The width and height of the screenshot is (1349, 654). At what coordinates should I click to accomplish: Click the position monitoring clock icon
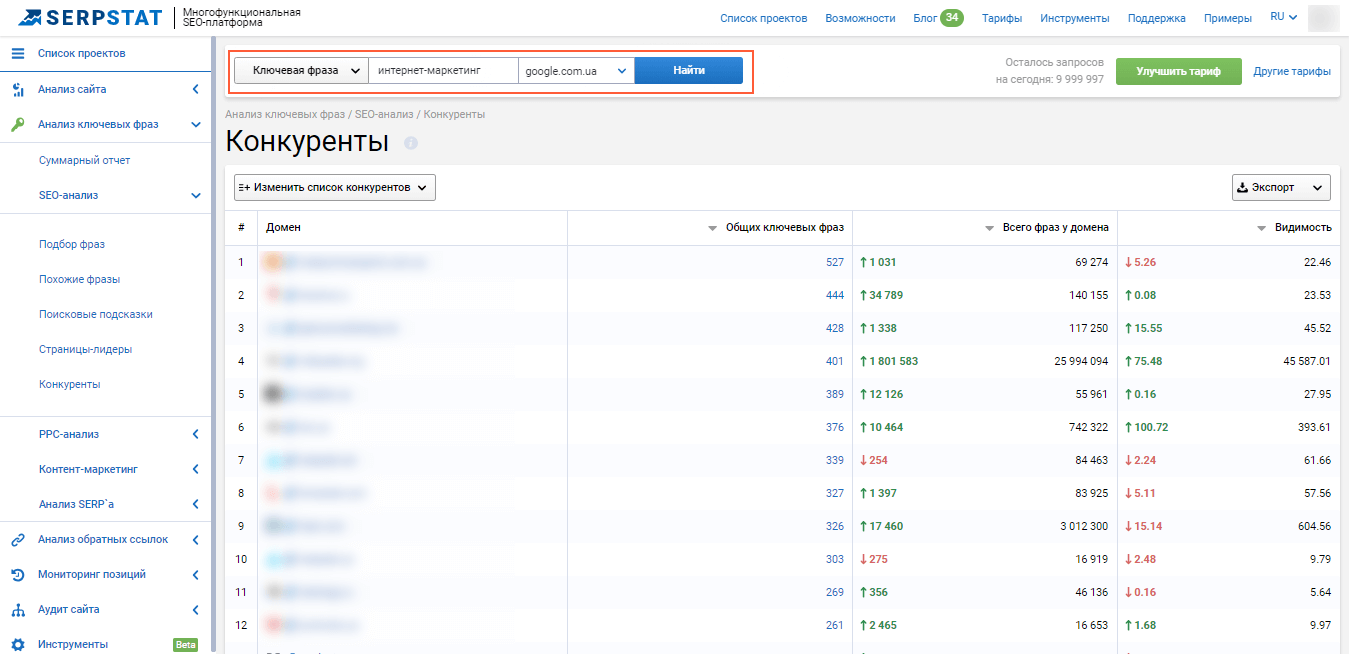point(17,575)
